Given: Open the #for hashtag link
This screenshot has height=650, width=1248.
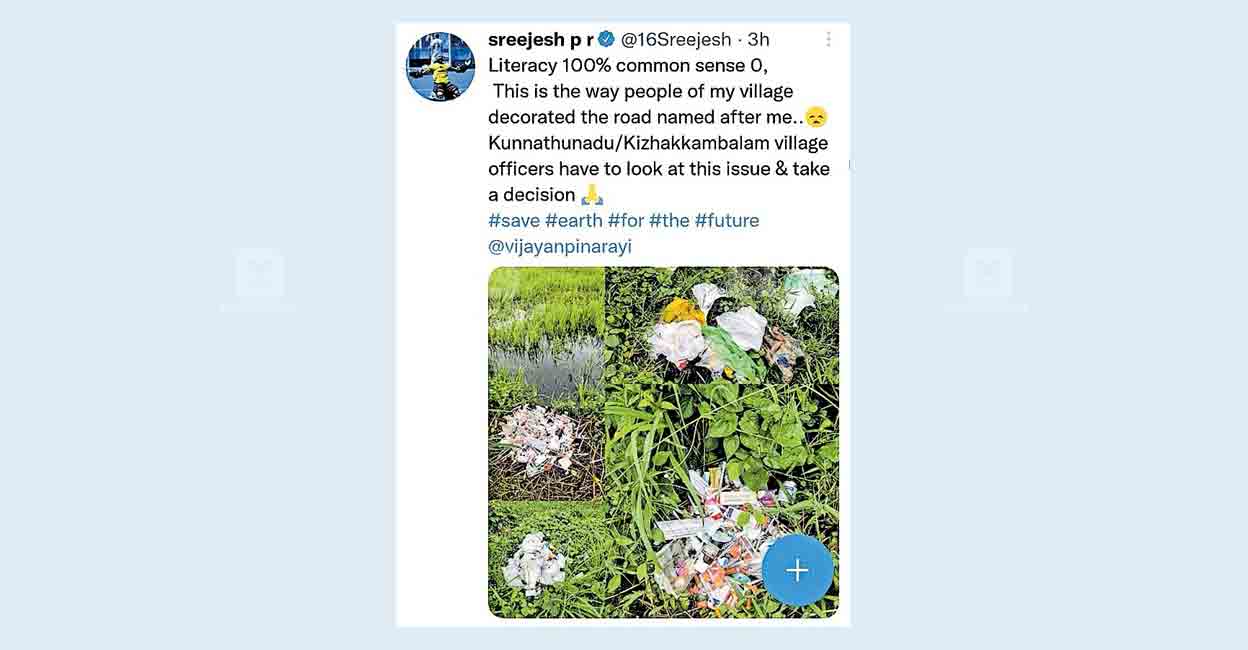Looking at the screenshot, I should point(626,220).
